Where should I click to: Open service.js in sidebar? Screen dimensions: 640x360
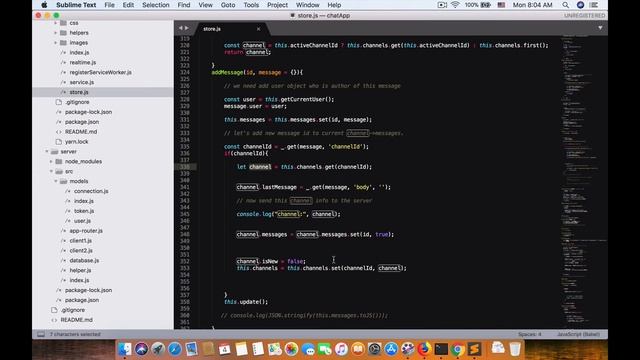82,82
